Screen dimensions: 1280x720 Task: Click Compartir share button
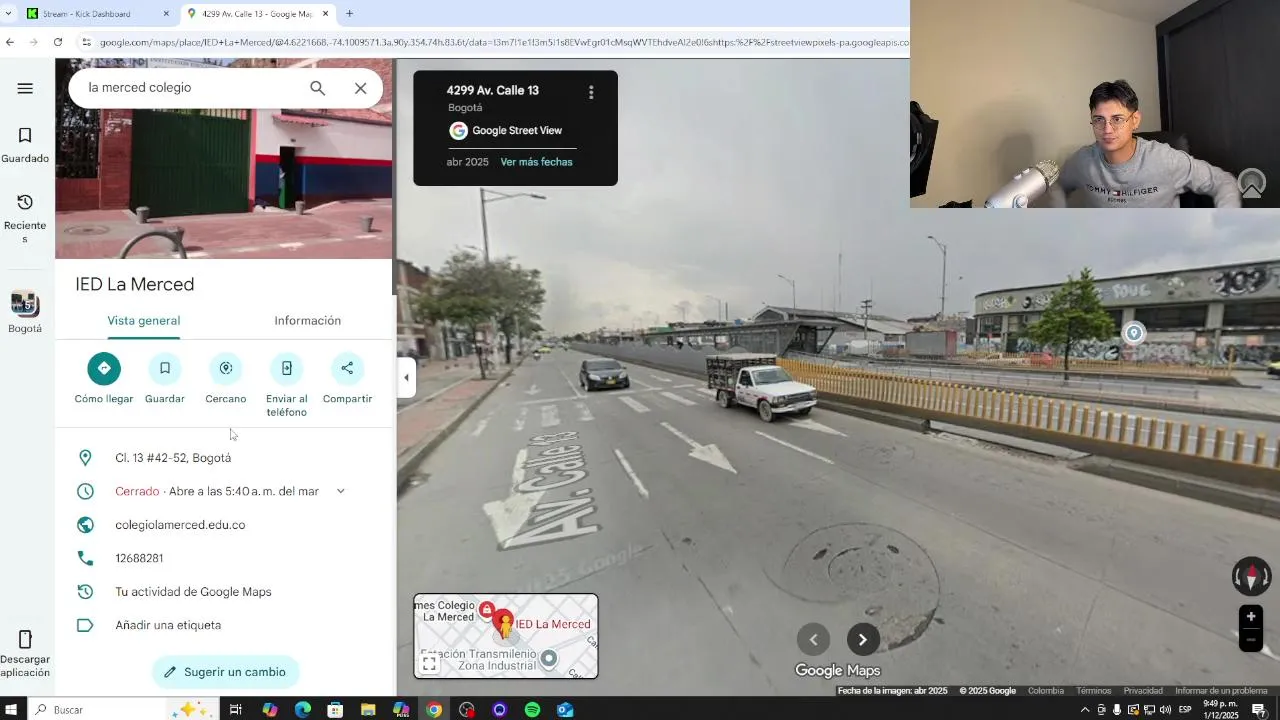347,379
